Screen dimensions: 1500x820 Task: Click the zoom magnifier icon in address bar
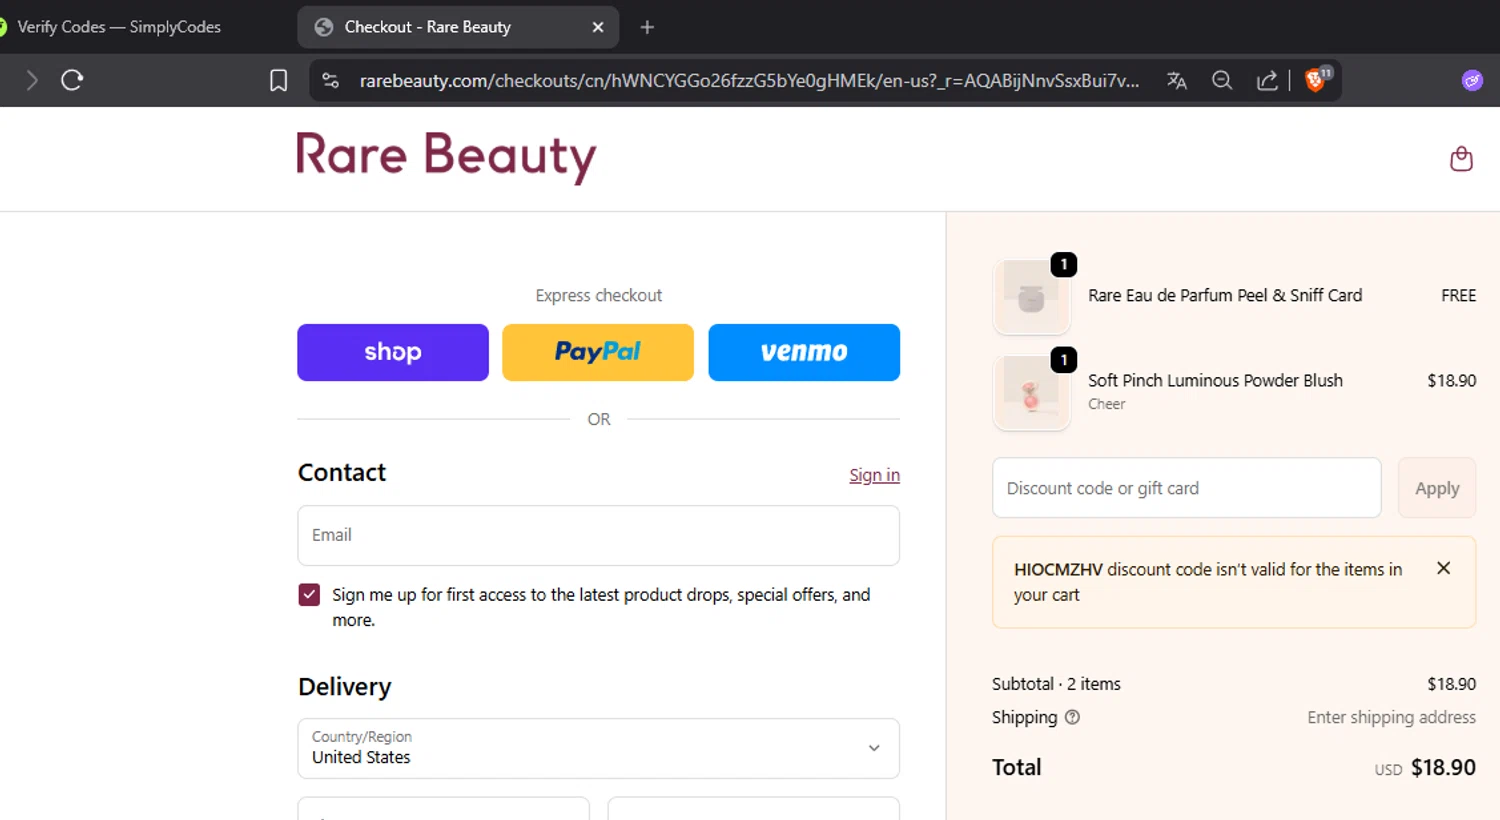pyautogui.click(x=1222, y=81)
